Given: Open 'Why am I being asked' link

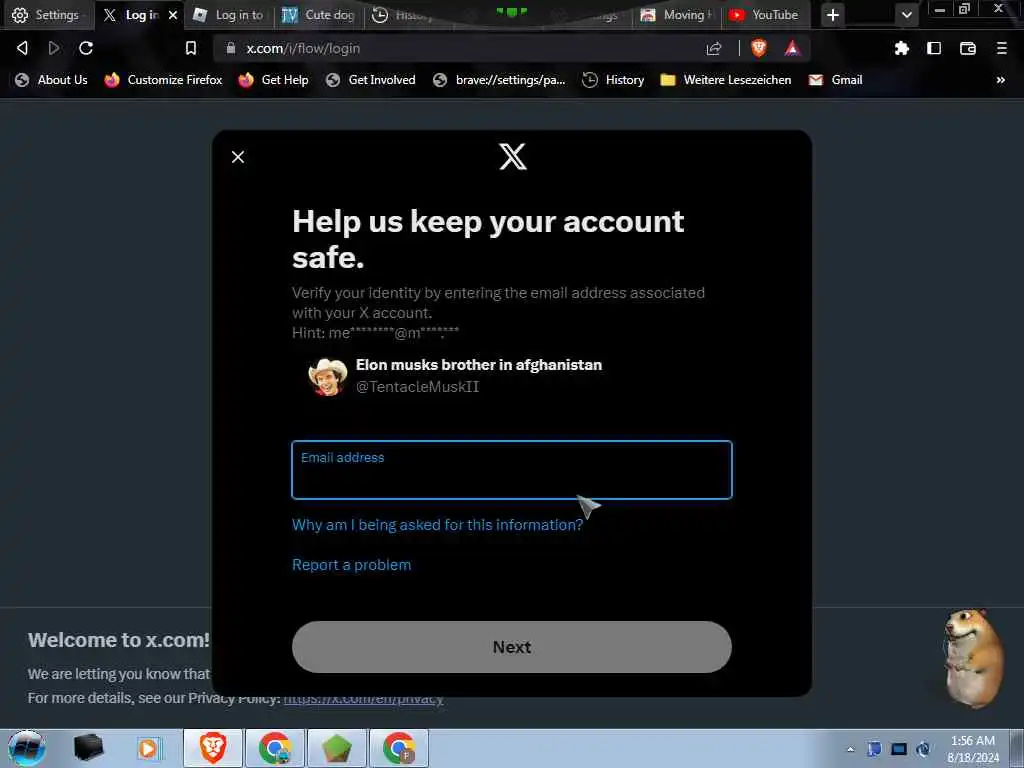Looking at the screenshot, I should (437, 524).
